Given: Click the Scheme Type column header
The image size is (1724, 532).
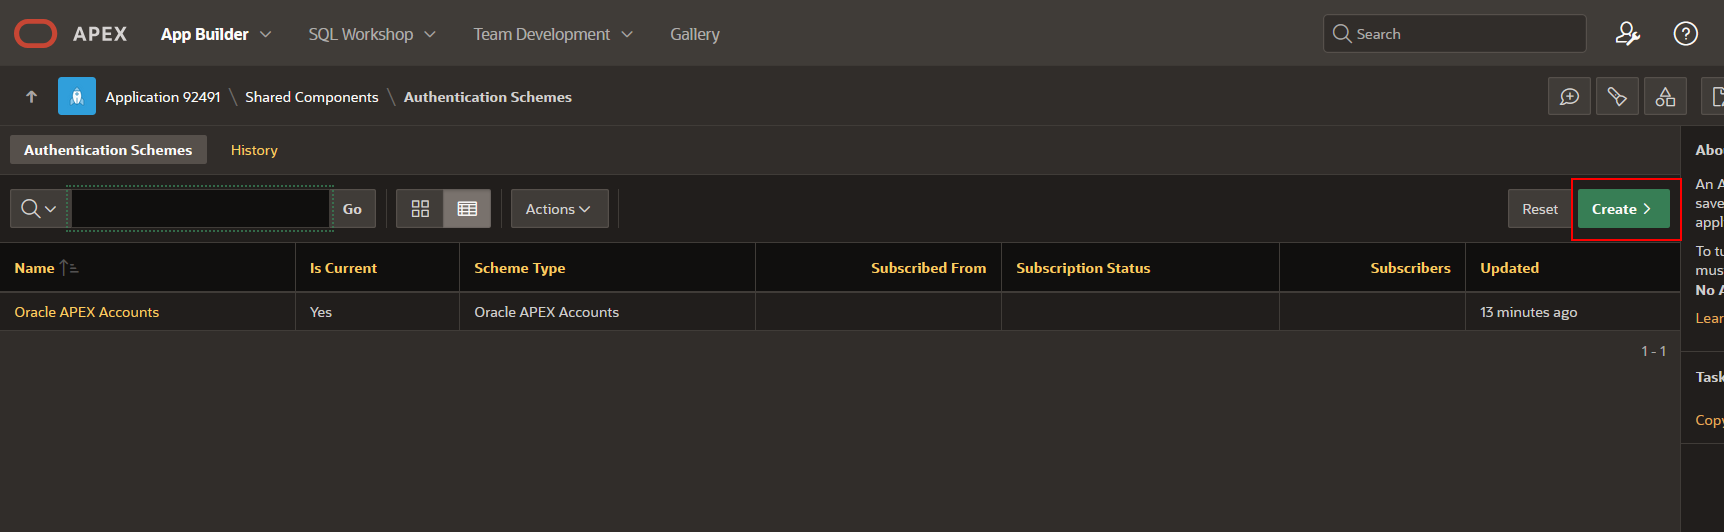Looking at the screenshot, I should tap(519, 268).
